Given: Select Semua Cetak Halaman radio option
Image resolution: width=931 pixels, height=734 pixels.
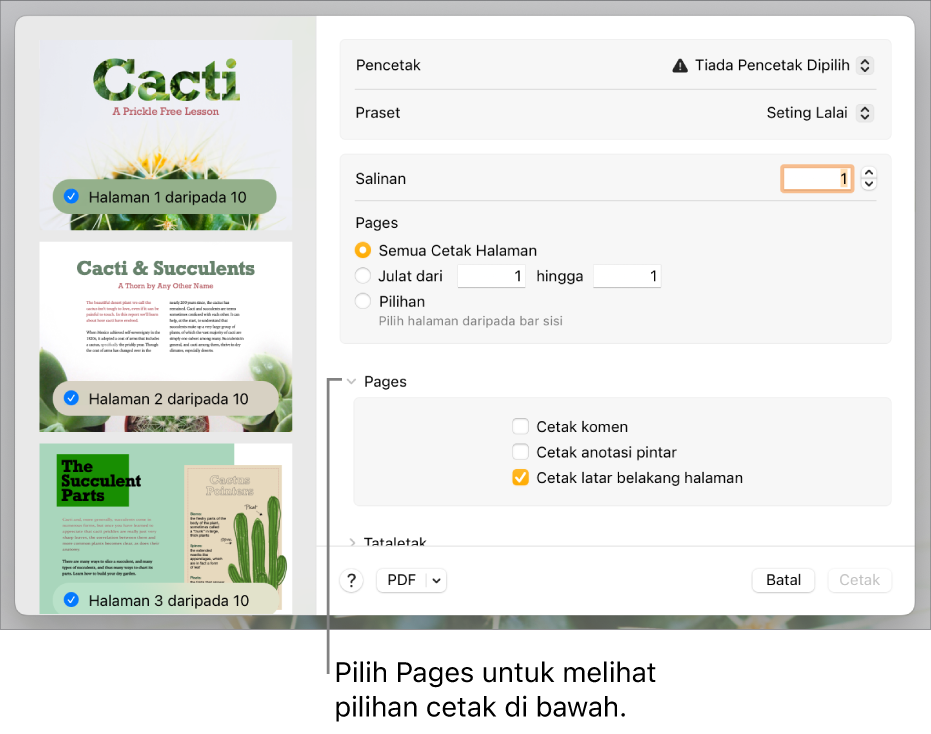Looking at the screenshot, I should click(363, 251).
